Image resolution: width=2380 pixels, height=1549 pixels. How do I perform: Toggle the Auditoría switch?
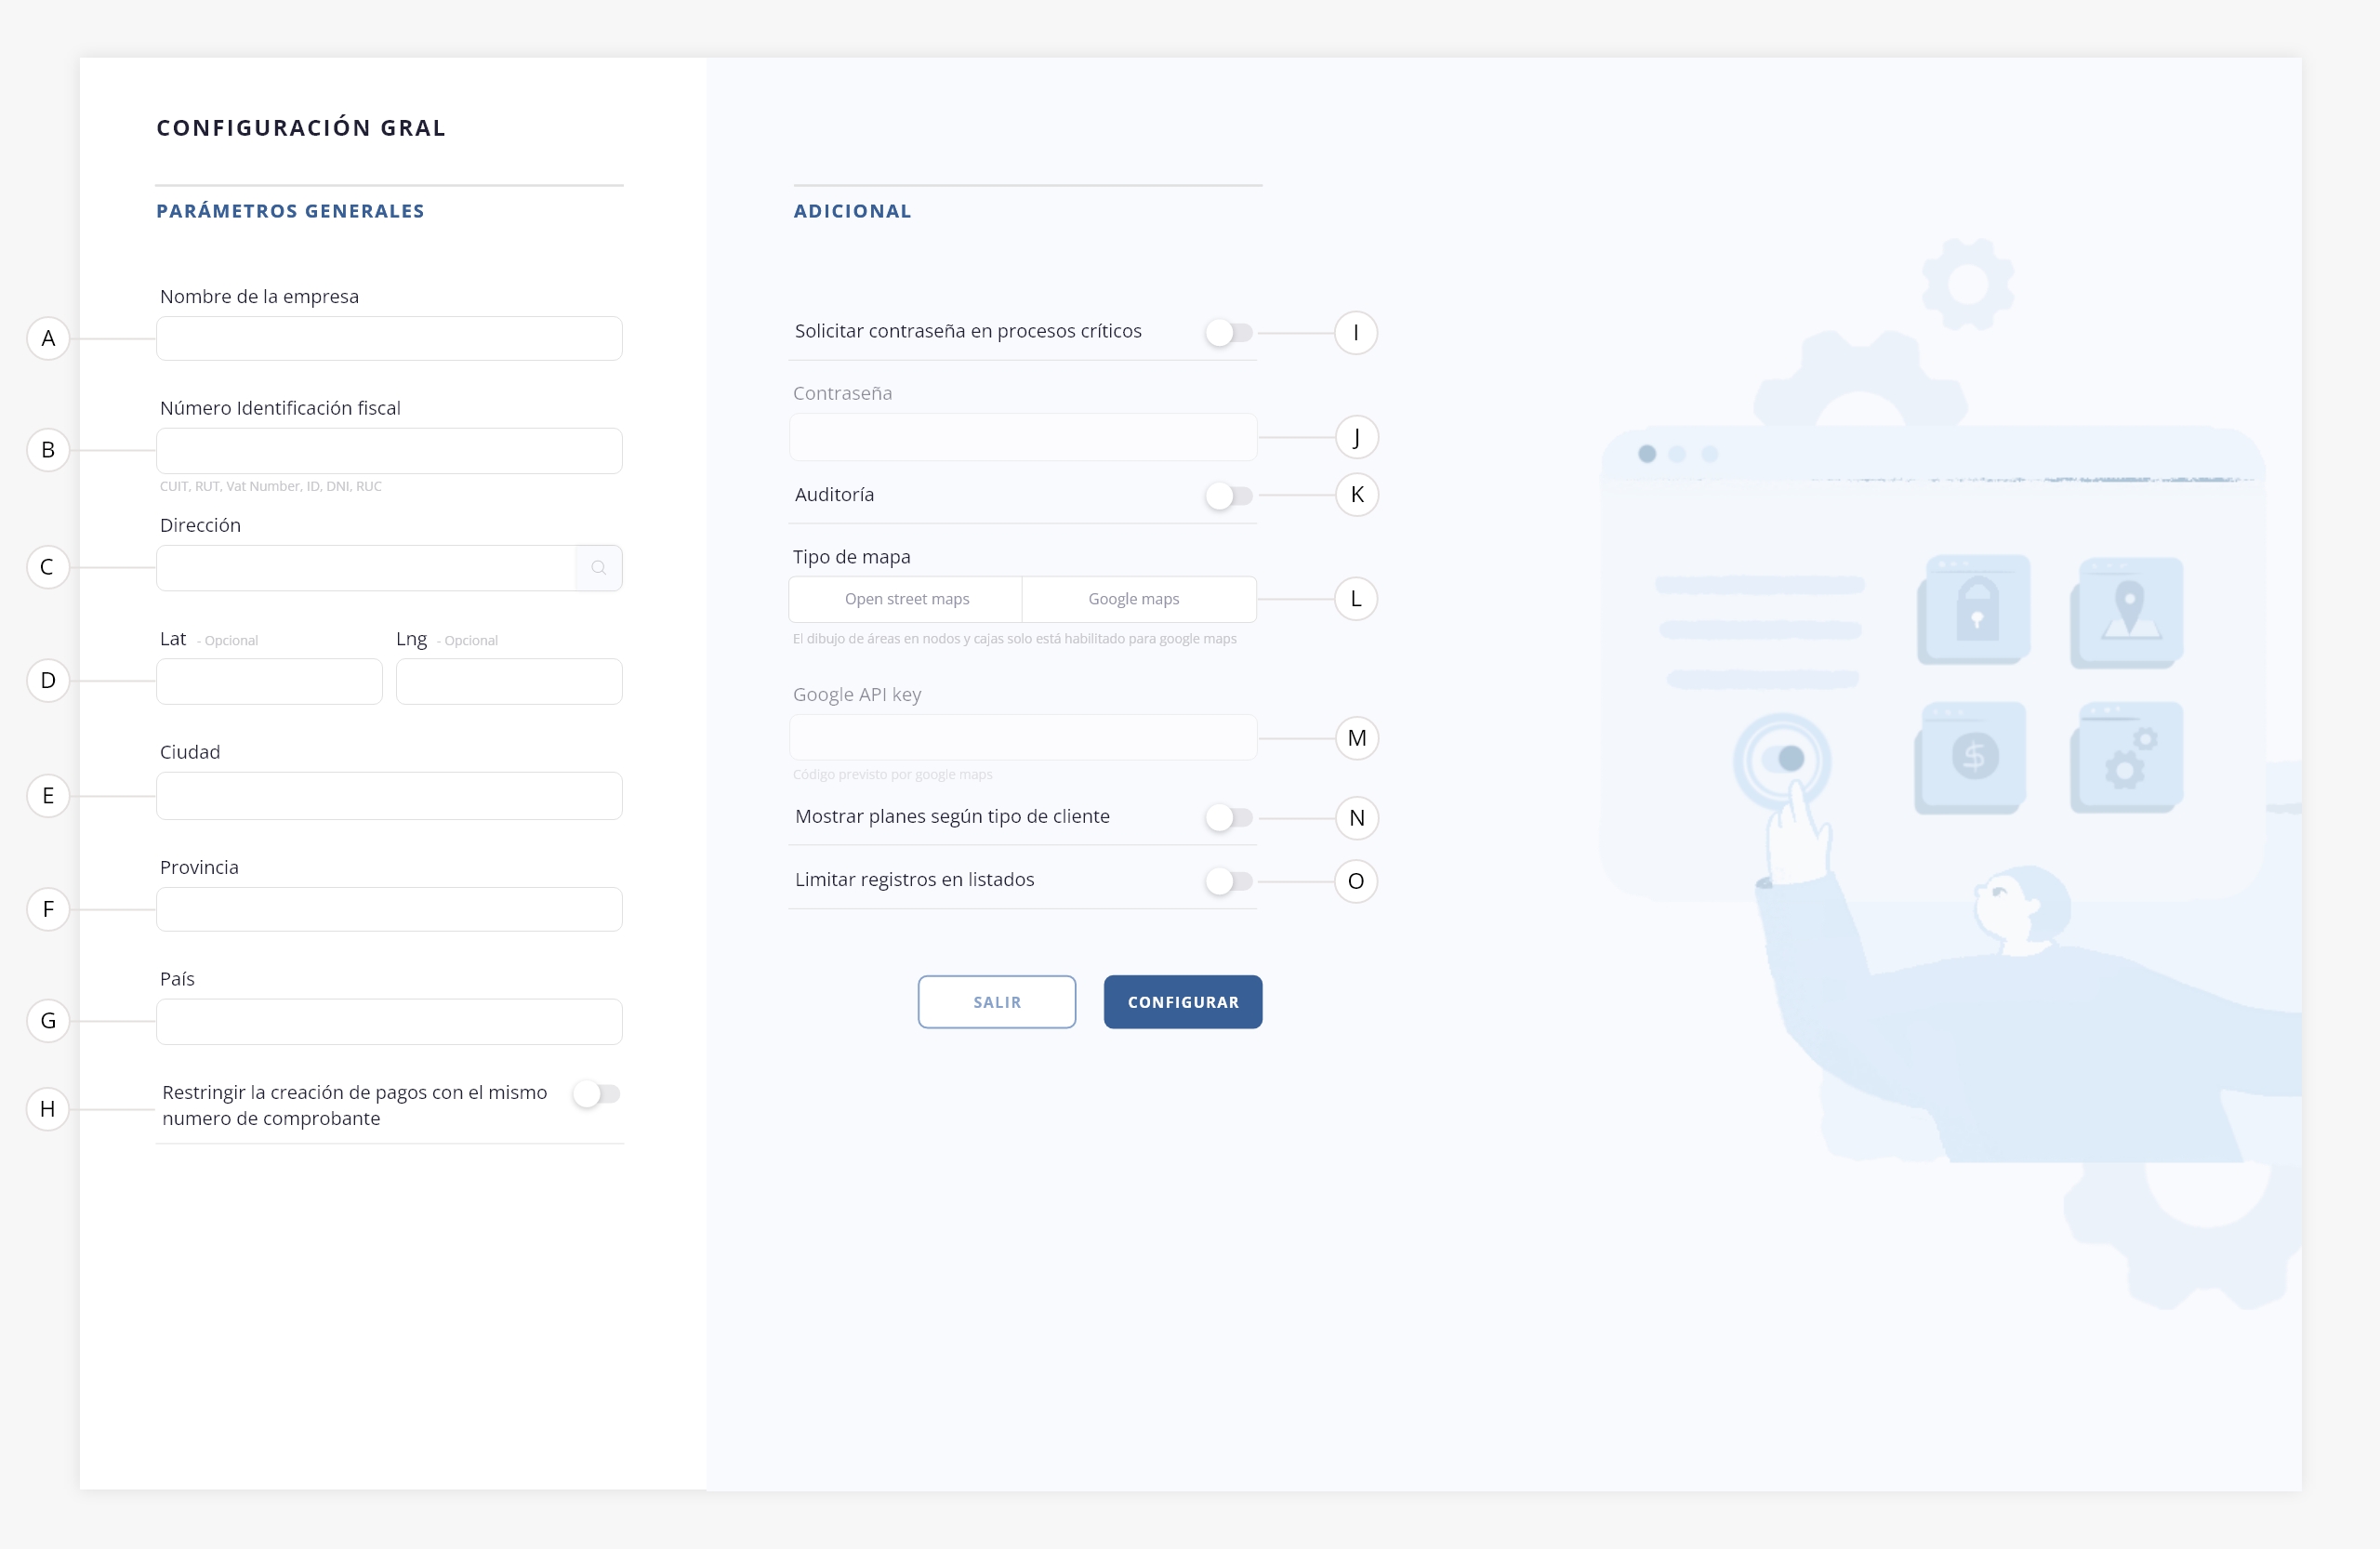[x=1229, y=496]
